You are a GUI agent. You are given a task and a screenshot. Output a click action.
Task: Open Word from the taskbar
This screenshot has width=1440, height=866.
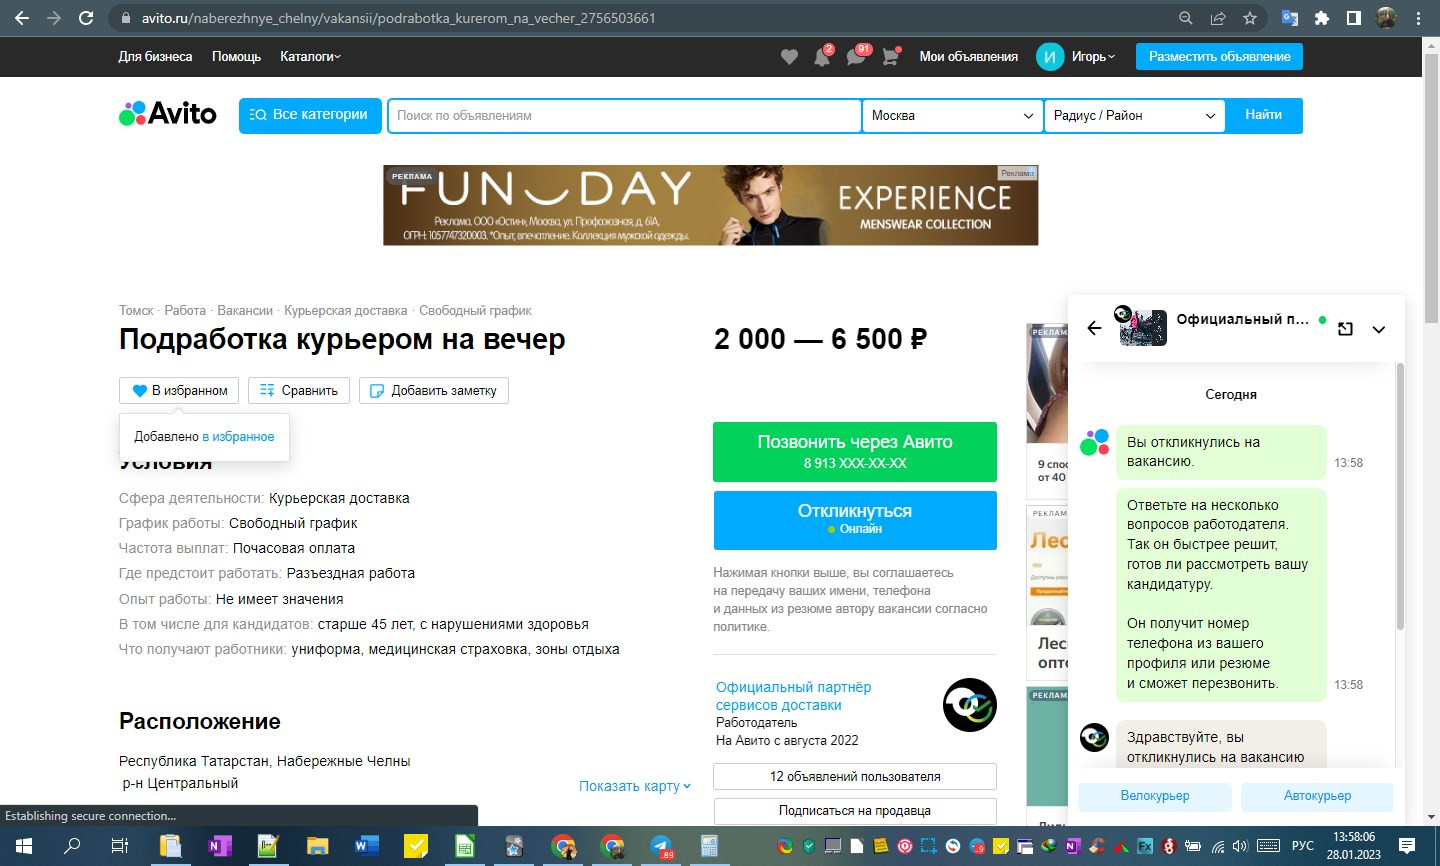pyautogui.click(x=367, y=847)
